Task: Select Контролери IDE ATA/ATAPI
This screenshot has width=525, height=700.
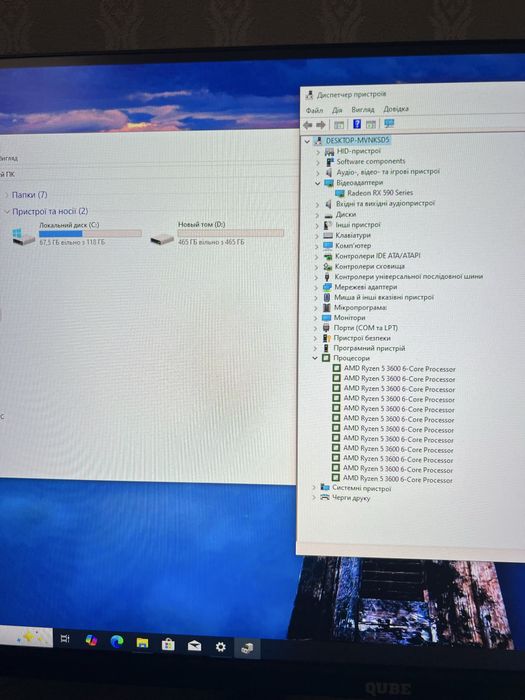Action: (x=378, y=256)
